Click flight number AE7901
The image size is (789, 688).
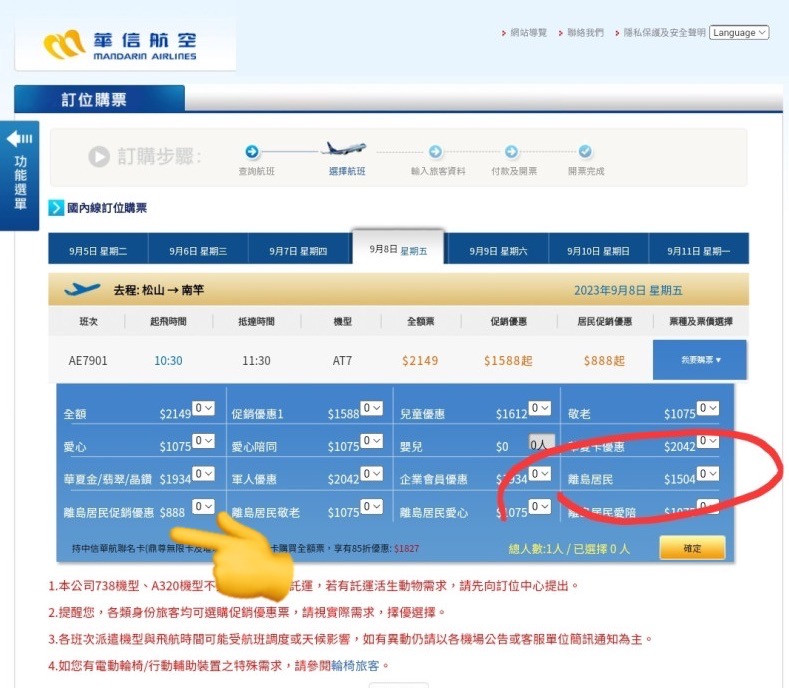click(88, 360)
